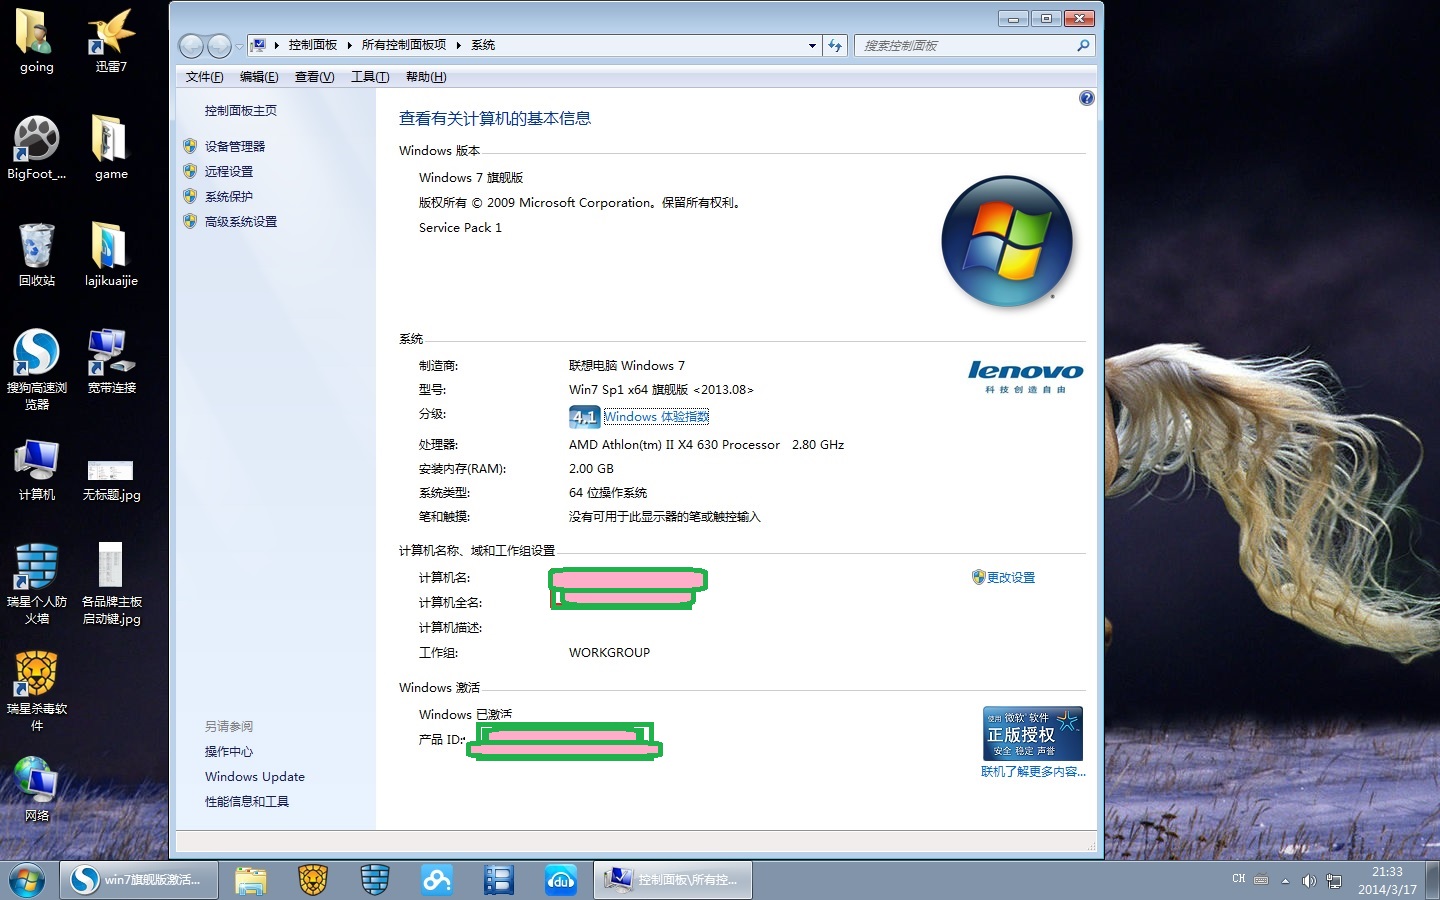Viewport: 1440px width, 900px height.
Task: Click the back navigation arrow
Action: [x=191, y=46]
